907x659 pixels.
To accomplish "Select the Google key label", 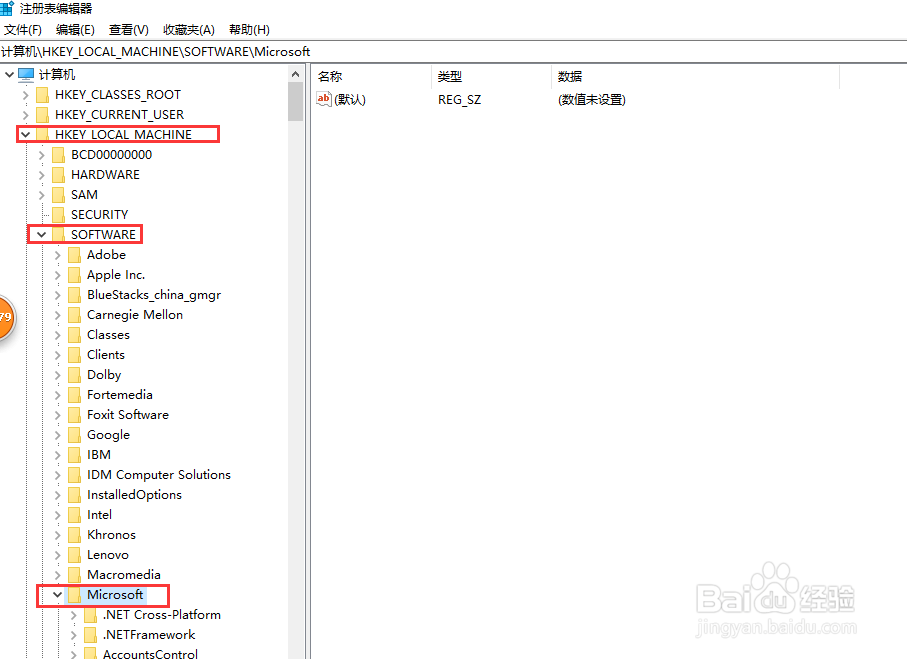I will [108, 435].
